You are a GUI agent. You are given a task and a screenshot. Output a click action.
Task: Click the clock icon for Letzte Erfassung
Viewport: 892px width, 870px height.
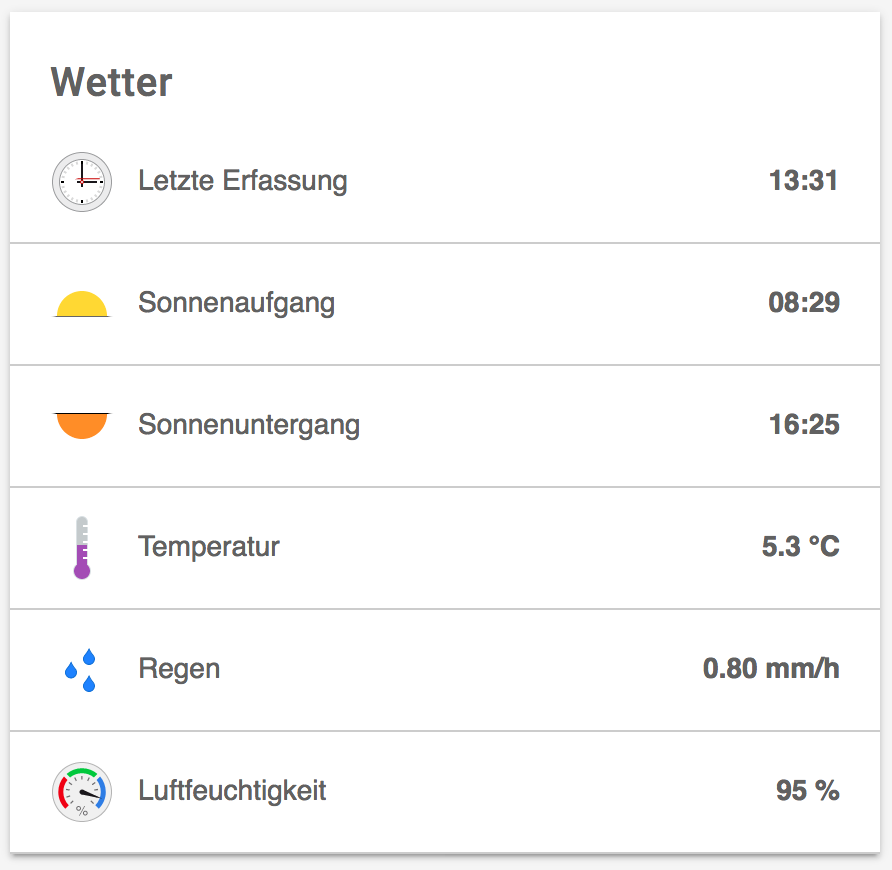82,182
